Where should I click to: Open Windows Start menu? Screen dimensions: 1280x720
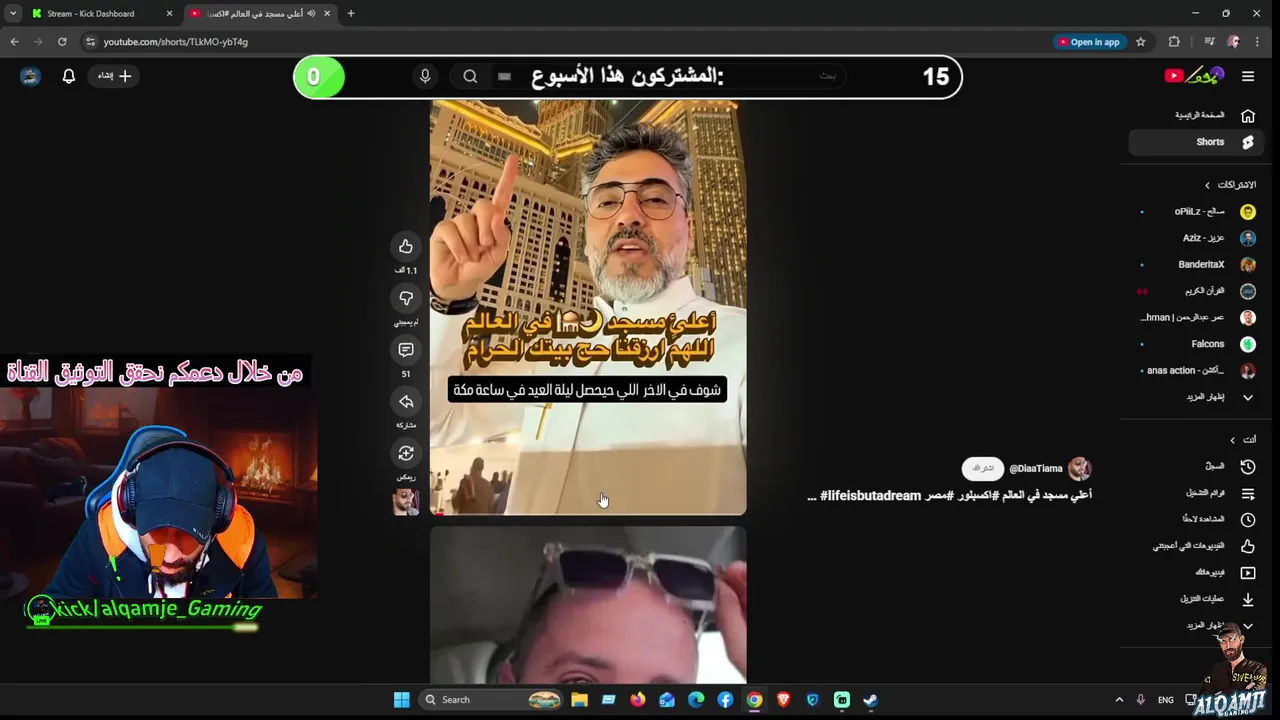[401, 700]
